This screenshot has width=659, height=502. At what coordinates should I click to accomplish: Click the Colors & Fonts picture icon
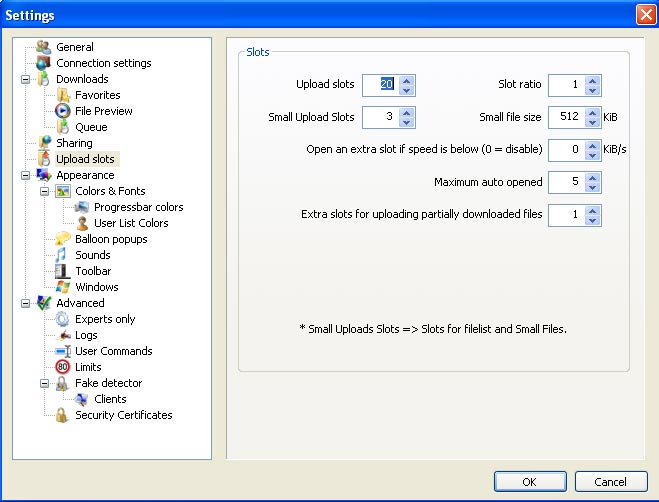(x=63, y=191)
